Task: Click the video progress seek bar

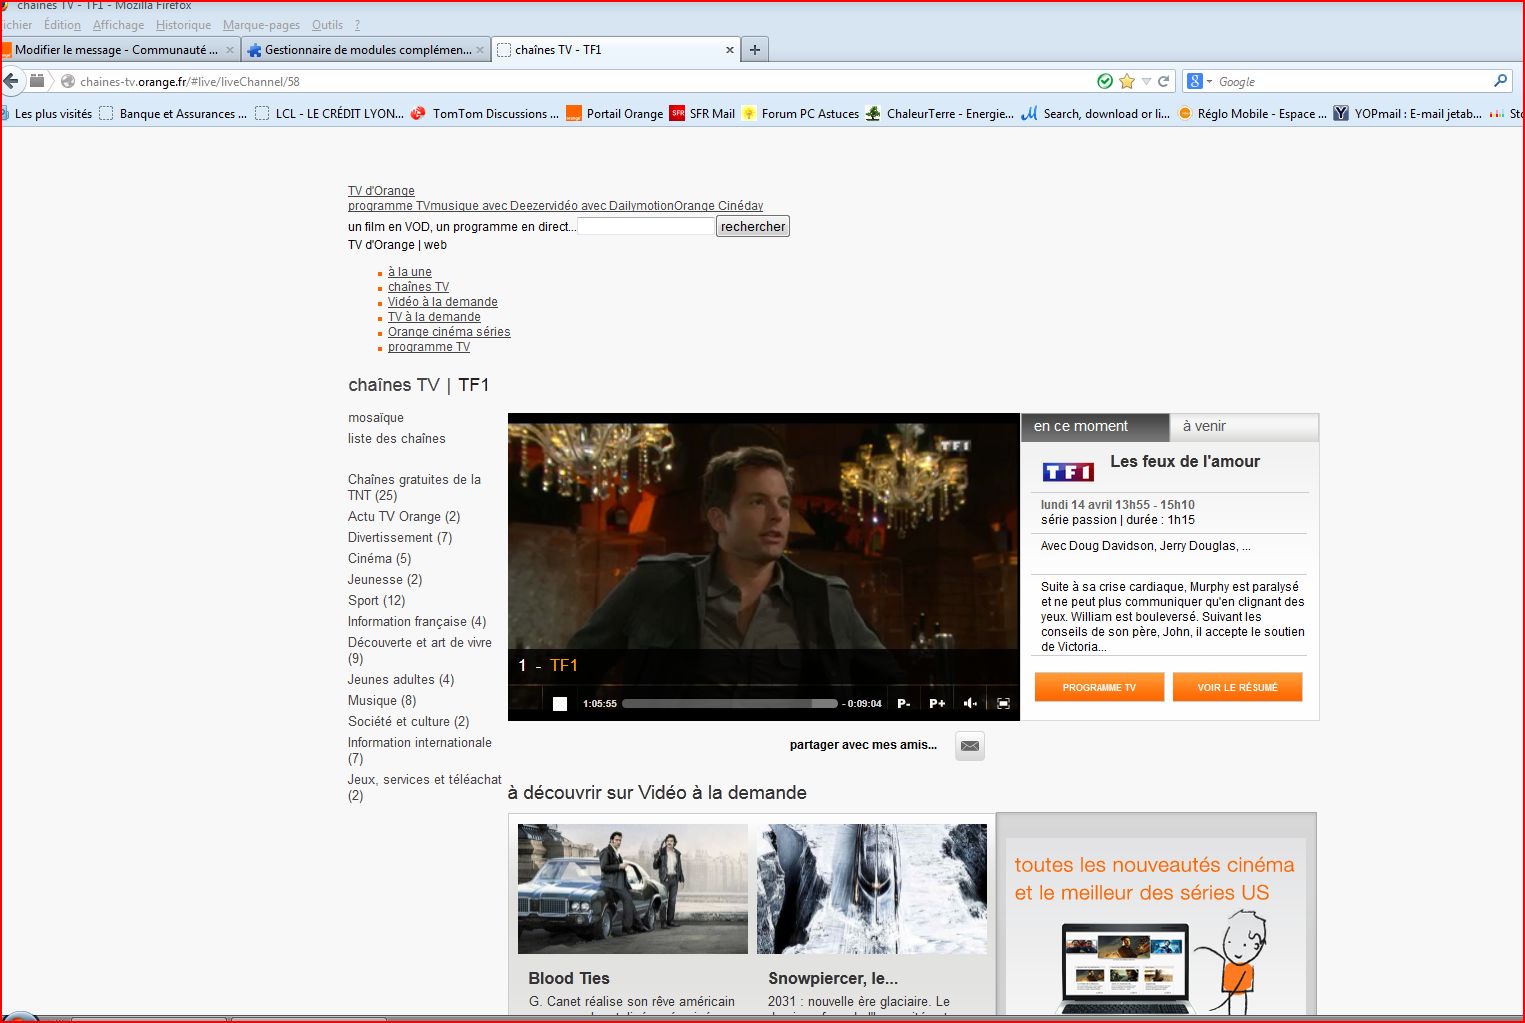Action: tap(729, 704)
